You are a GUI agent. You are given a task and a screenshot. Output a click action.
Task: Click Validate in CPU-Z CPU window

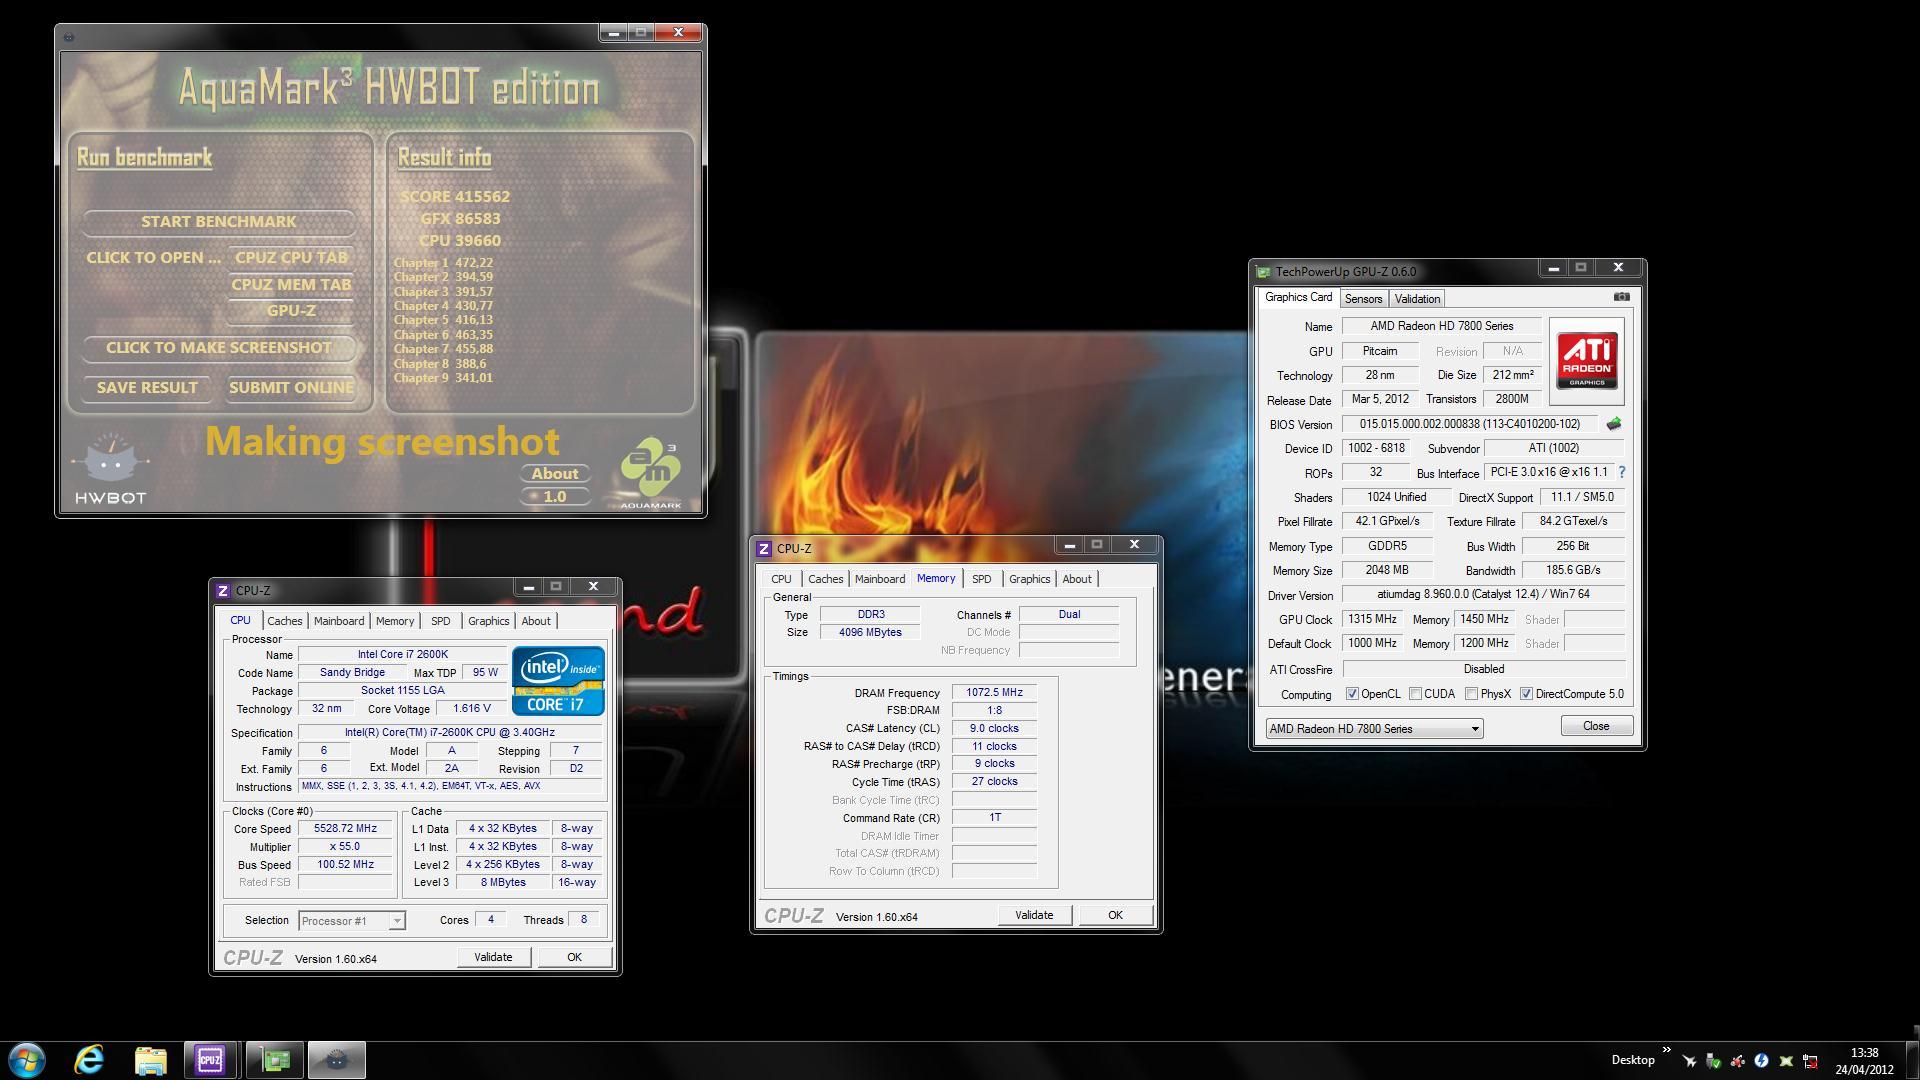pos(493,957)
